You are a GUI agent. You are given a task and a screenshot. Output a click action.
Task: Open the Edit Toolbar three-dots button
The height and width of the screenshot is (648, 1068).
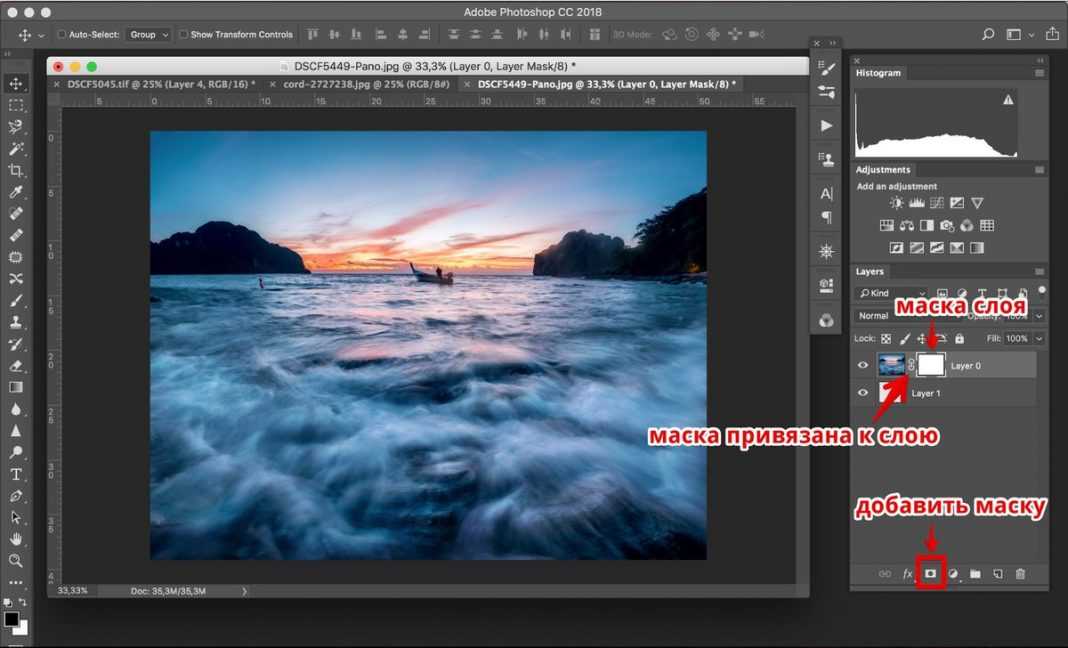coord(16,583)
